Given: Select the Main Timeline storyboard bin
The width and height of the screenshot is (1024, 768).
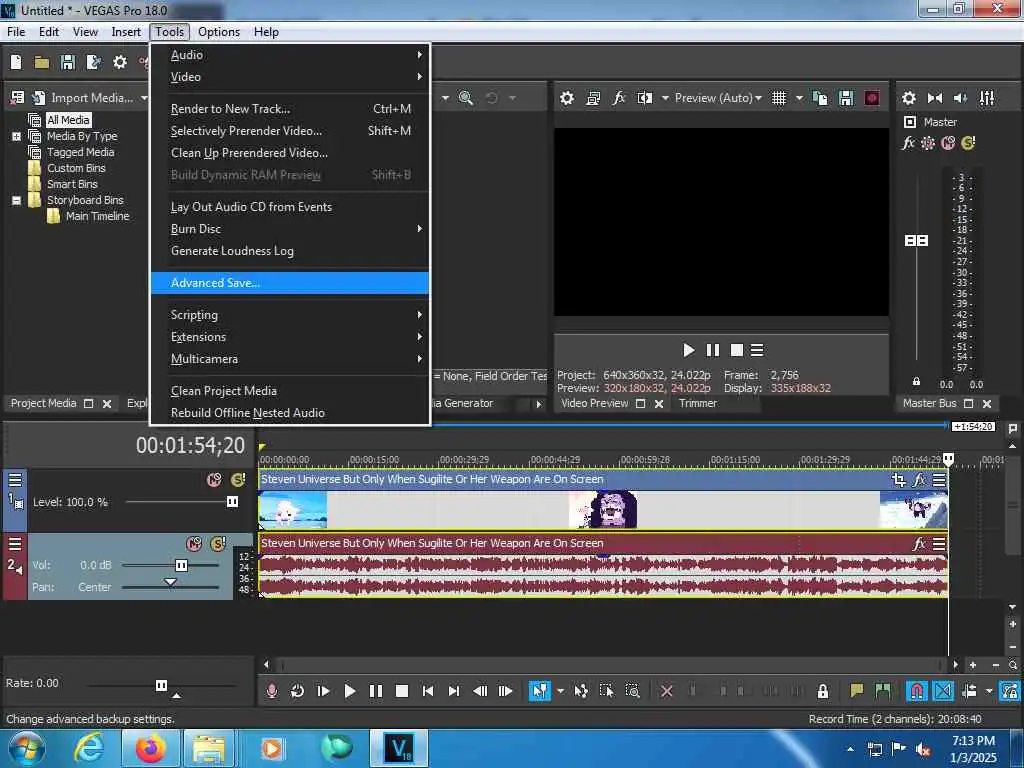Looking at the screenshot, I should point(97,216).
